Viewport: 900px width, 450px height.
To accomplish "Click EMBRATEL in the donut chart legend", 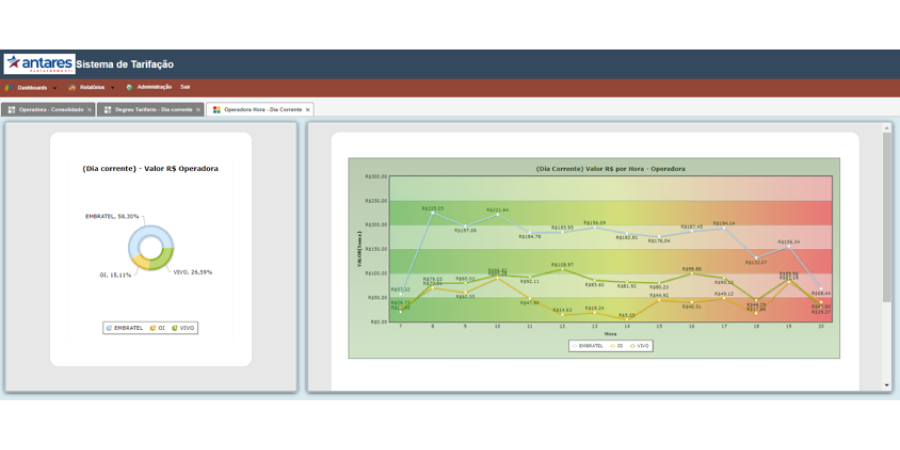I will click(x=127, y=327).
